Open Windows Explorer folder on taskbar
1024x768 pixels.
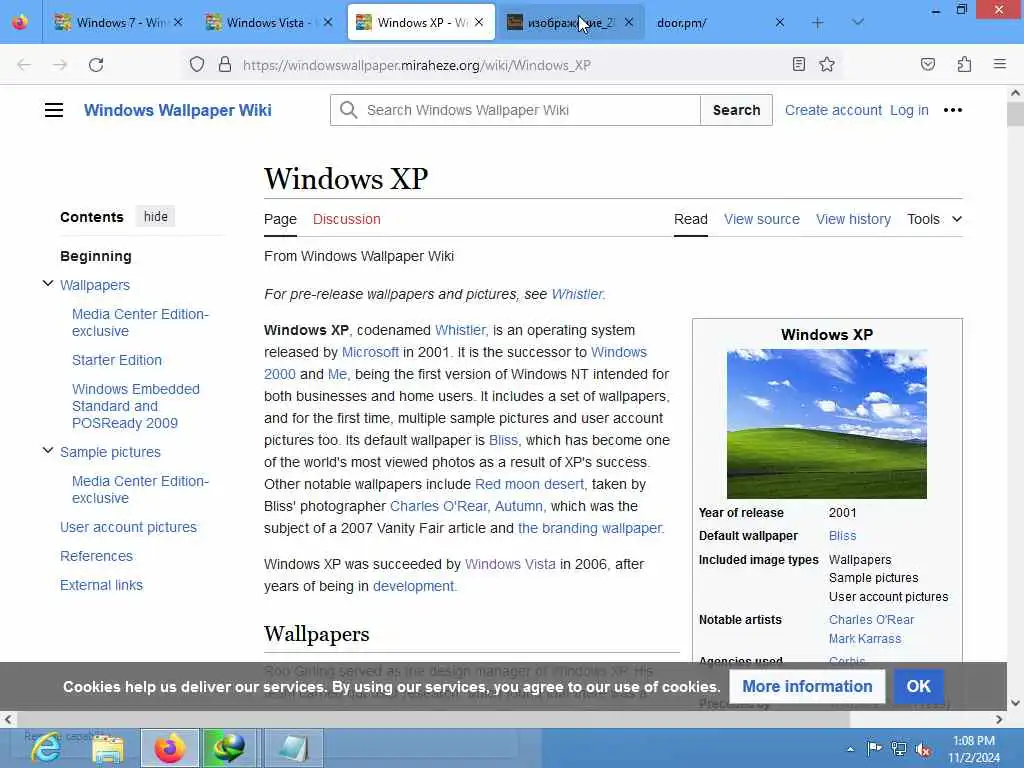[x=108, y=748]
